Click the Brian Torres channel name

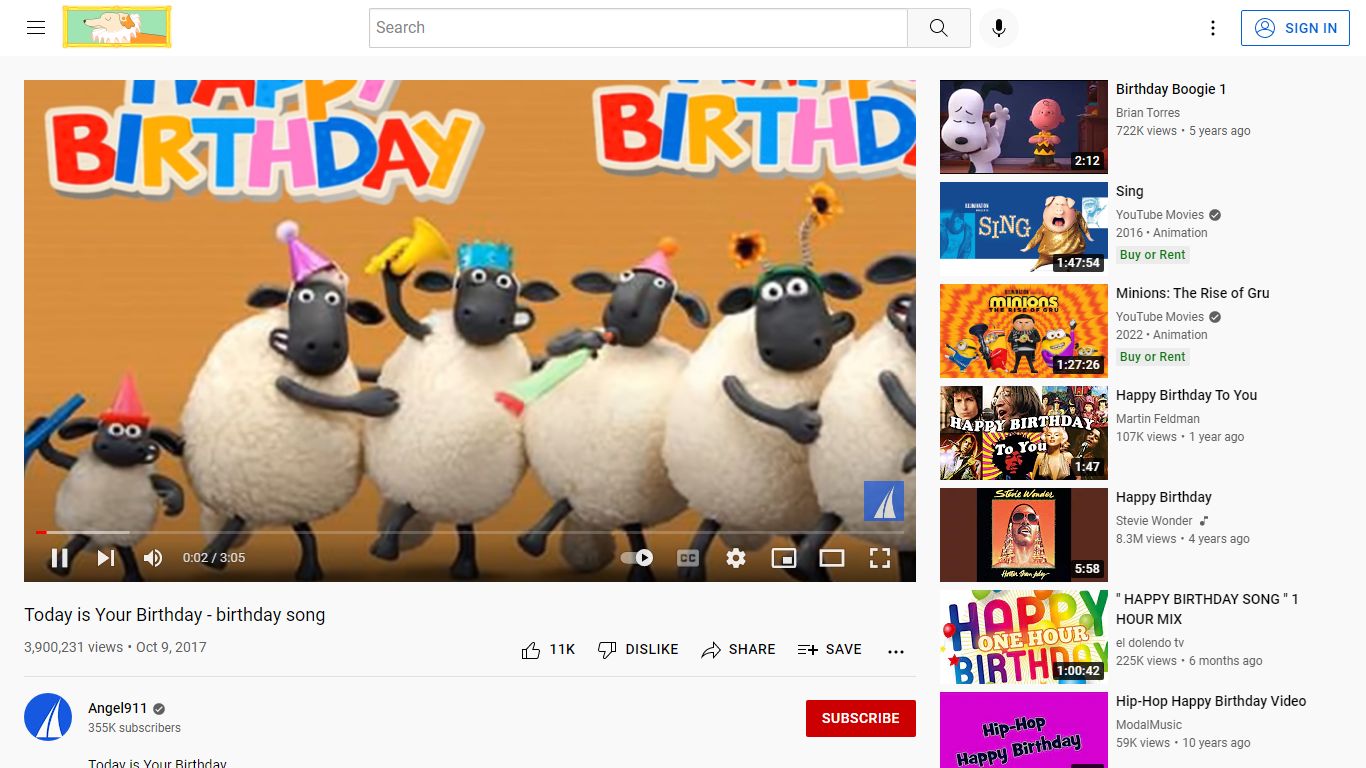click(x=1148, y=113)
